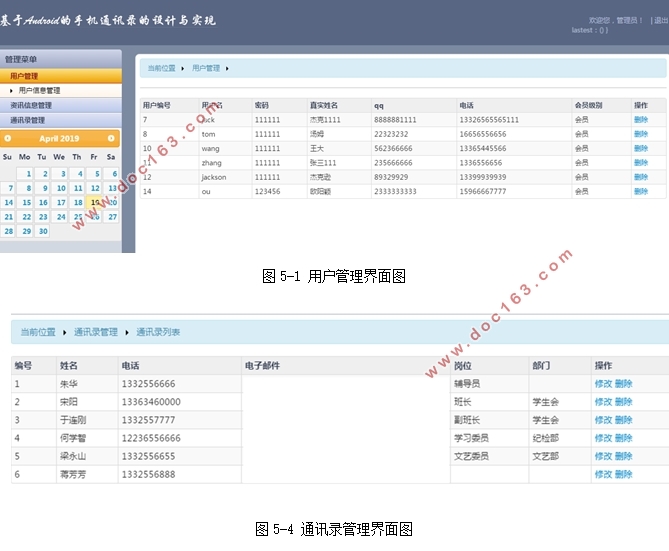Delete contact 朱华
This screenshot has width=669, height=551.
pos(623,384)
